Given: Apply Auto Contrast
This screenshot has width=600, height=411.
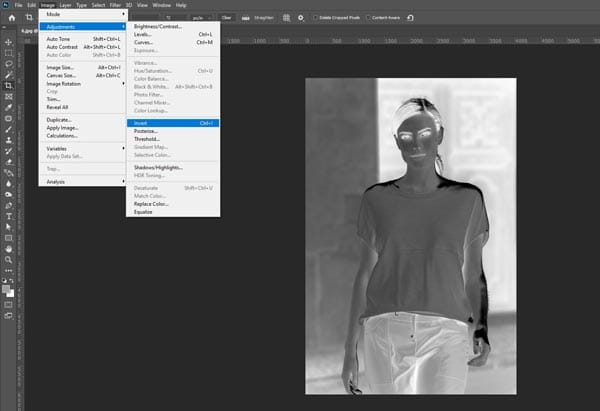Looking at the screenshot, I should 83,47.
